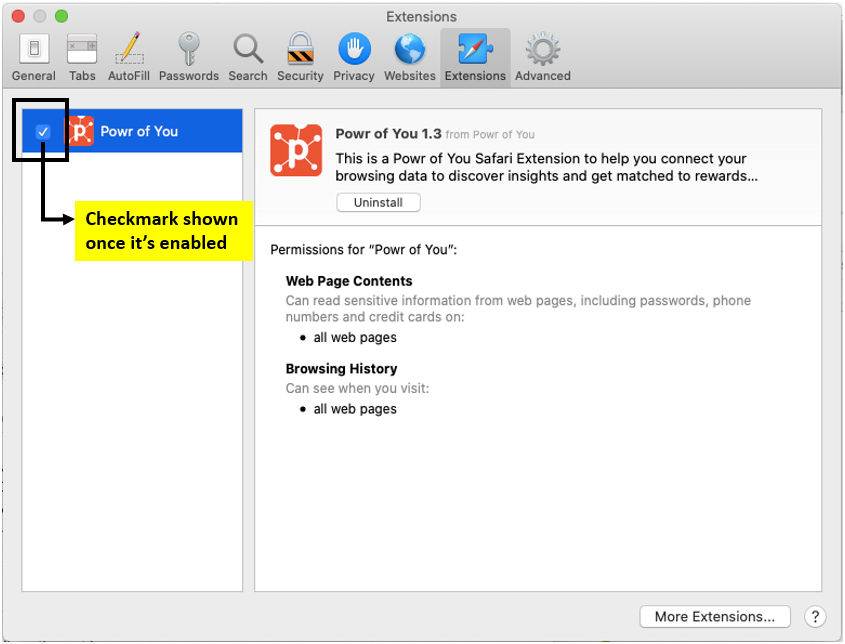Click 'Can see when you visit:' text

tap(357, 389)
